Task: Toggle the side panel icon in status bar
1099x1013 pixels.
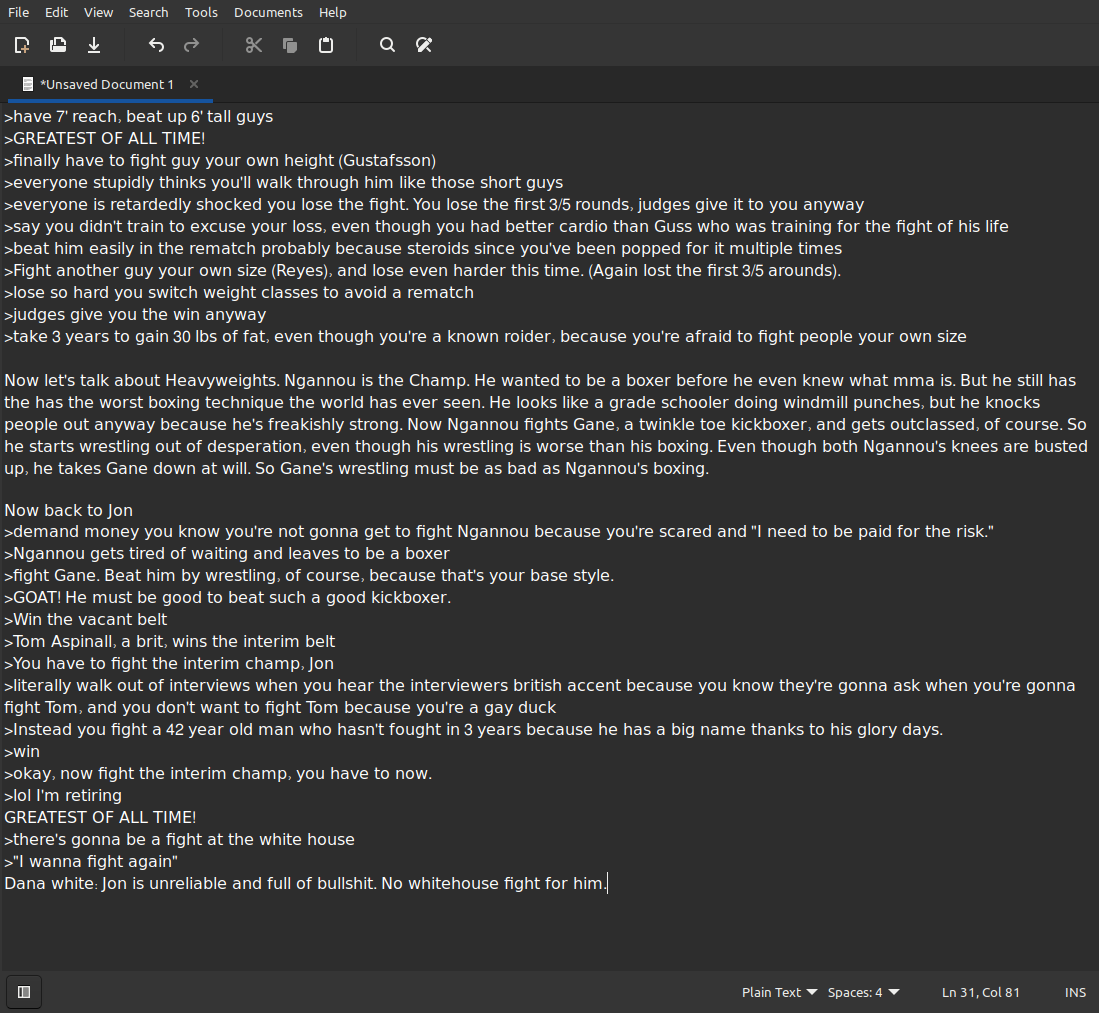Action: (x=24, y=992)
